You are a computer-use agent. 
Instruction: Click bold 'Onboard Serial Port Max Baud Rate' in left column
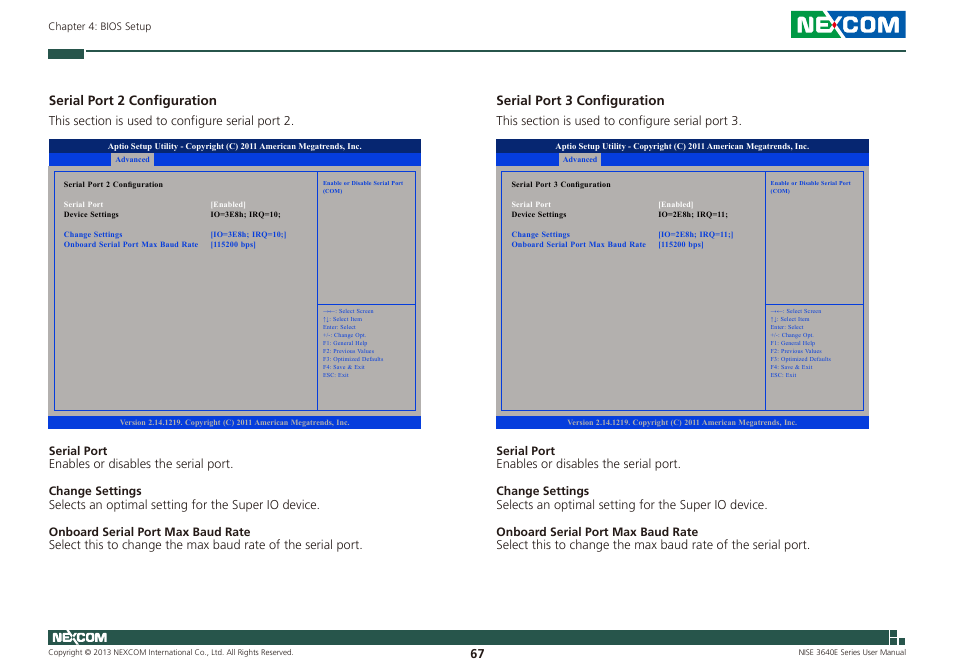tap(150, 532)
